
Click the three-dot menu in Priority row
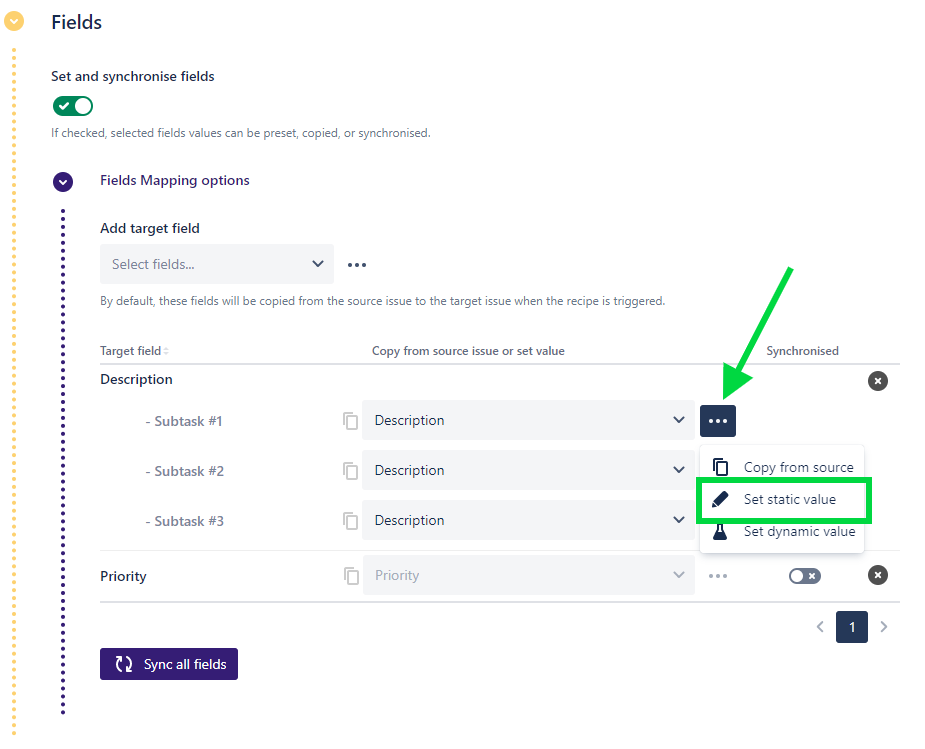pyautogui.click(x=718, y=576)
